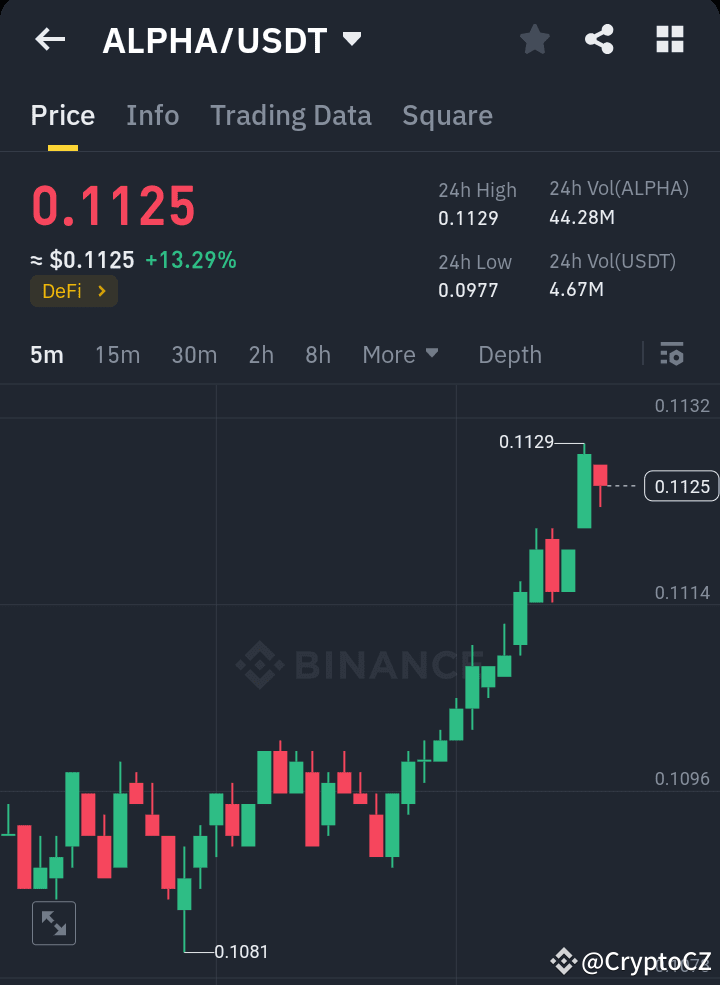The height and width of the screenshot is (985, 720).
Task: Activate the 2h timeframe
Action: tap(260, 354)
